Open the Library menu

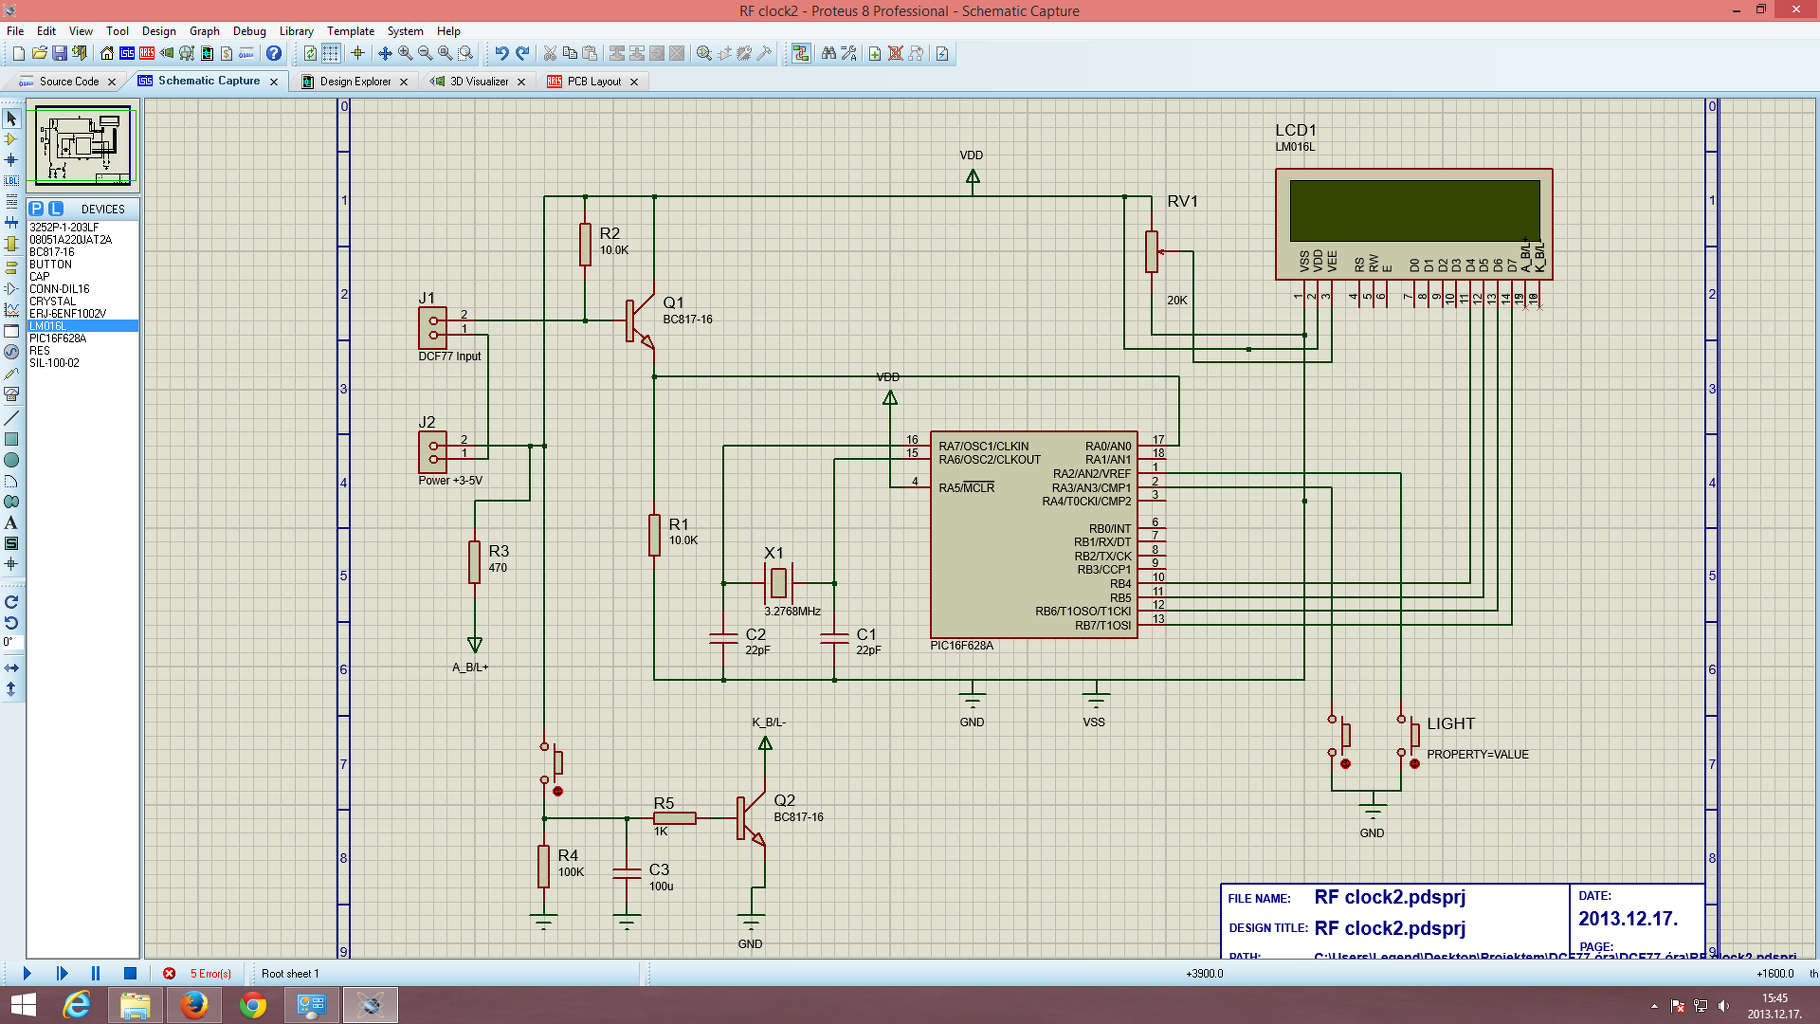tap(296, 31)
